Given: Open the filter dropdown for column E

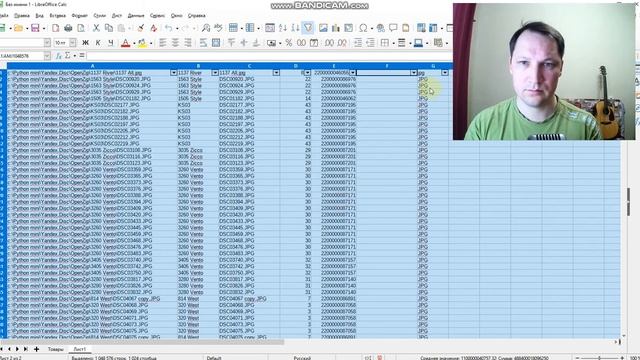Looking at the screenshot, I should (353, 73).
